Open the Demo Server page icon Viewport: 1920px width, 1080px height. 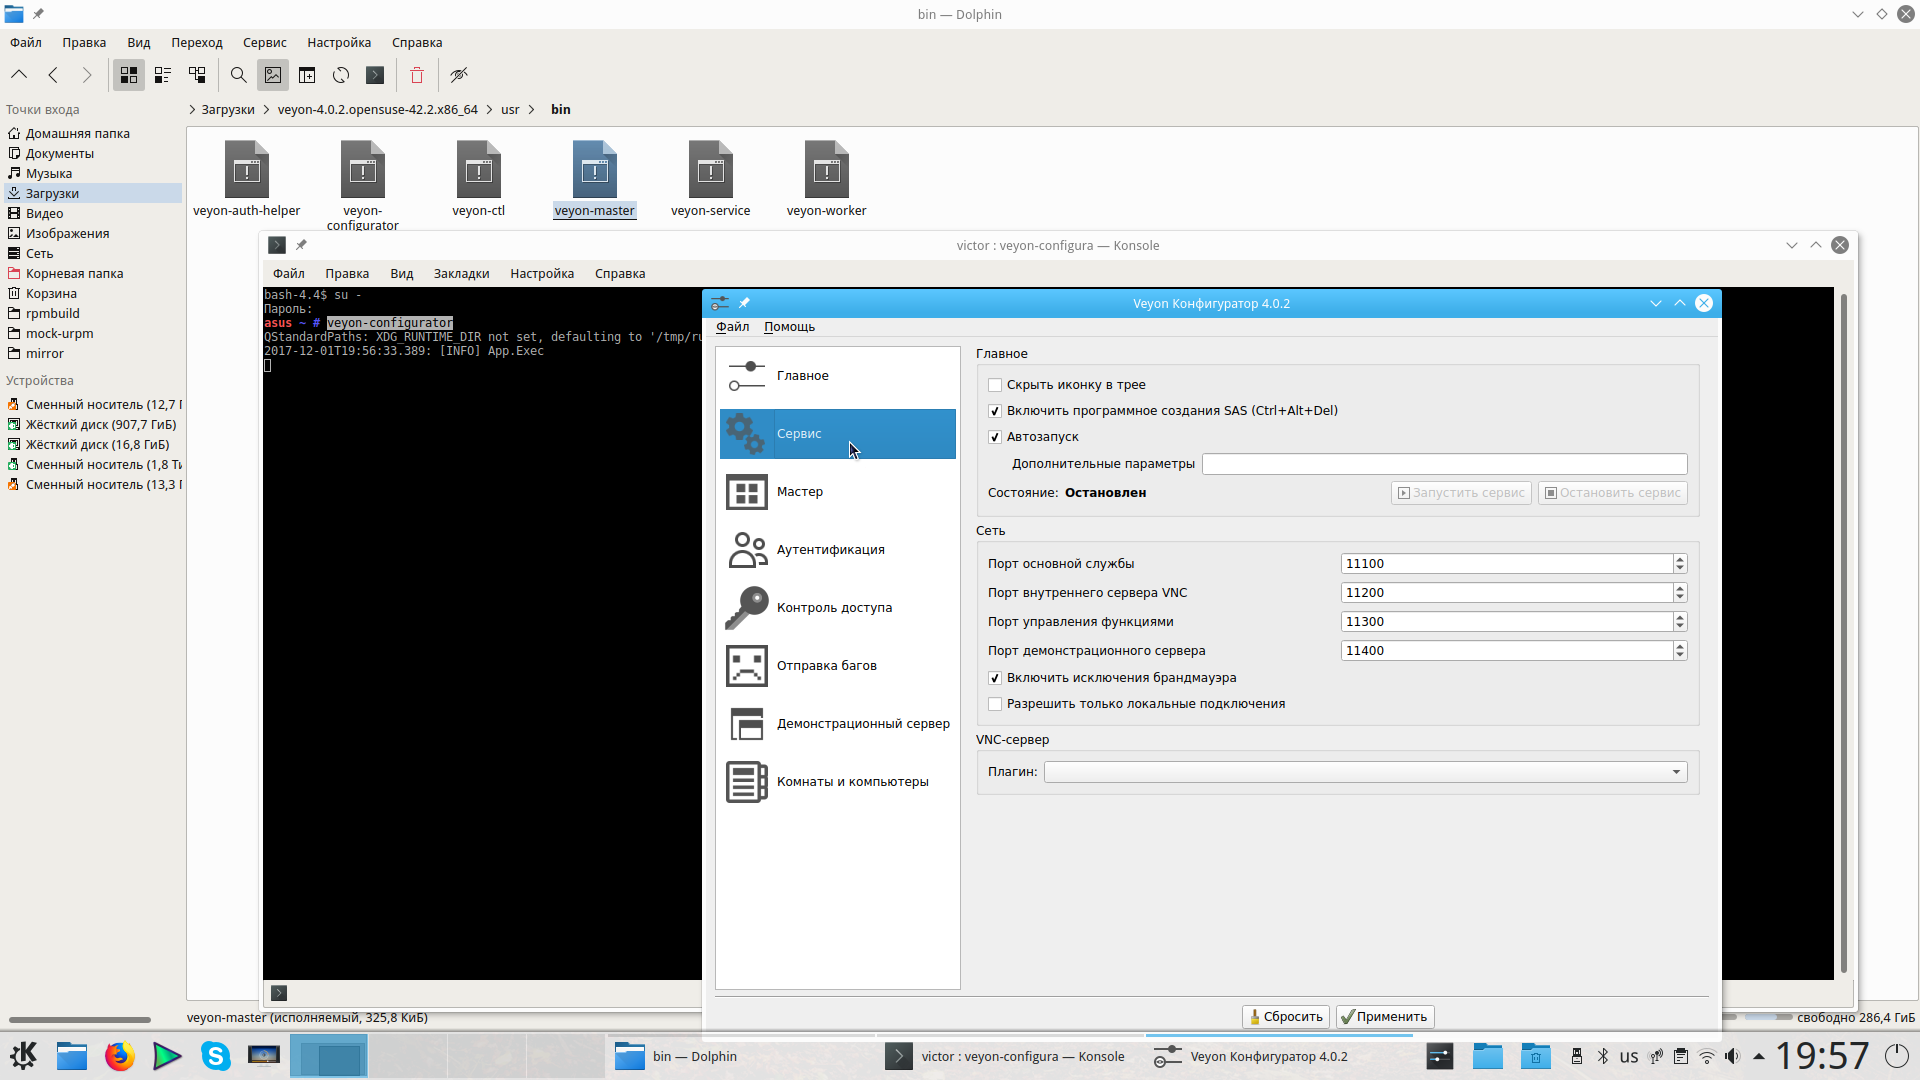click(747, 724)
